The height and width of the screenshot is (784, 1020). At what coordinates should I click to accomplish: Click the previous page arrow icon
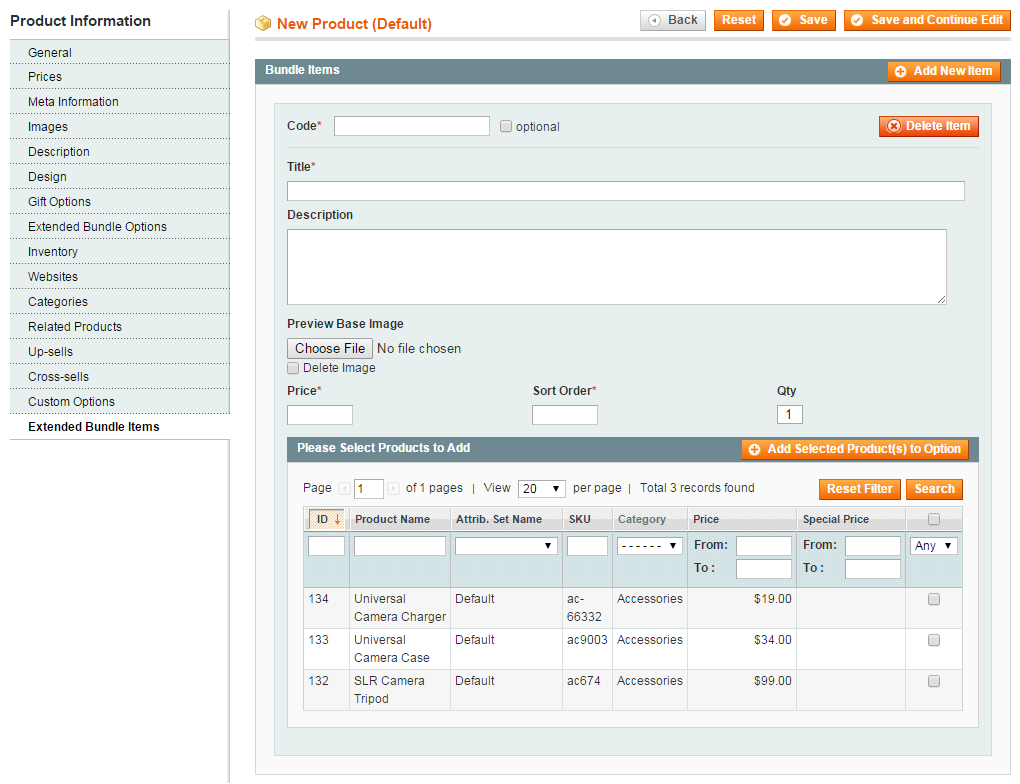pyautogui.click(x=344, y=489)
